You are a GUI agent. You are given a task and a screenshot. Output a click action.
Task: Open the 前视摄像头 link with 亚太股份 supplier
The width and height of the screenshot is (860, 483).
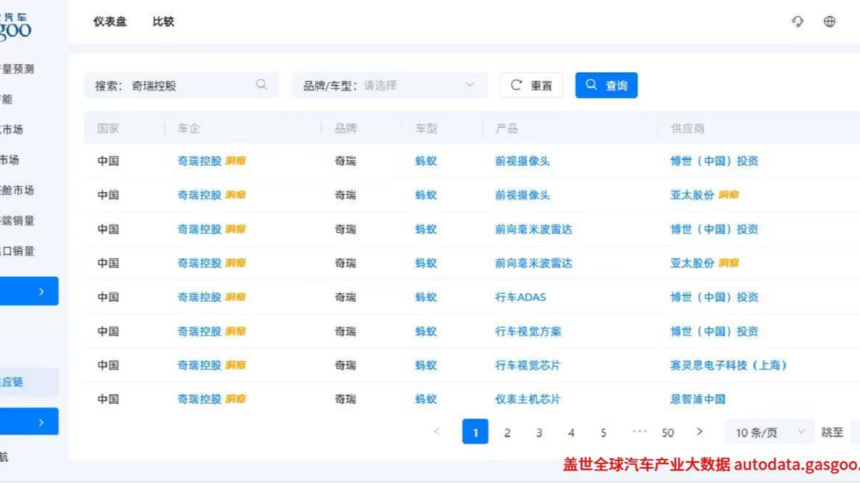522,195
